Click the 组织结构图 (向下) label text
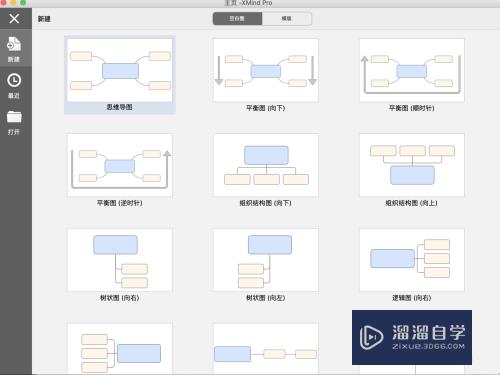 [266, 203]
